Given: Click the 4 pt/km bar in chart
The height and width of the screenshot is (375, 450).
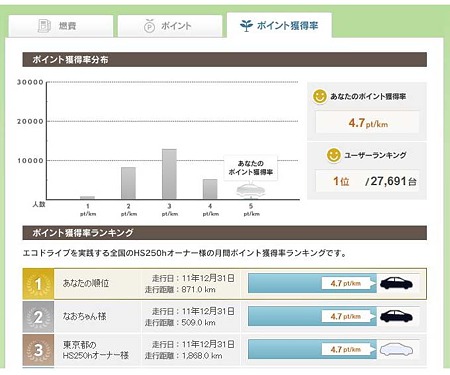Looking at the screenshot, I should 210,189.
